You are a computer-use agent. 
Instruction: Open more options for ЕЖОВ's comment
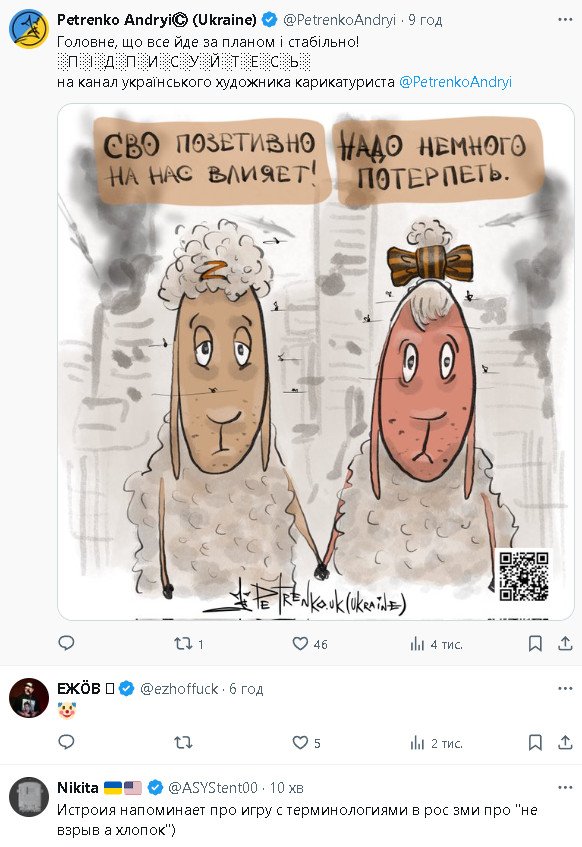[565, 689]
